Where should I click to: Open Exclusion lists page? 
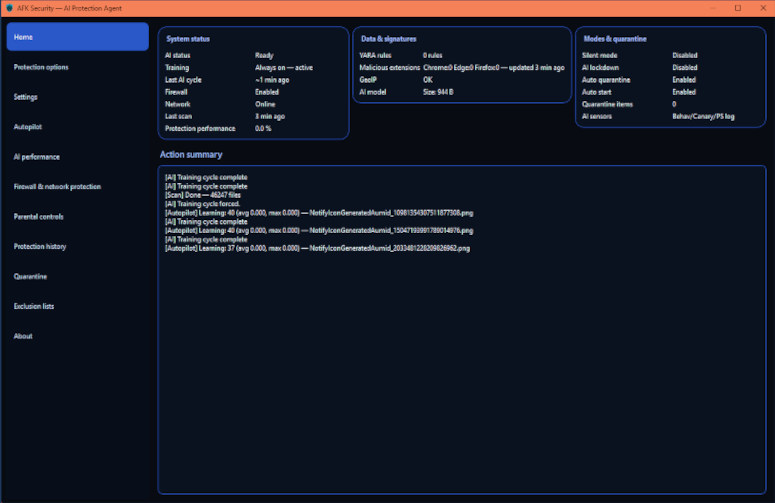point(77,306)
